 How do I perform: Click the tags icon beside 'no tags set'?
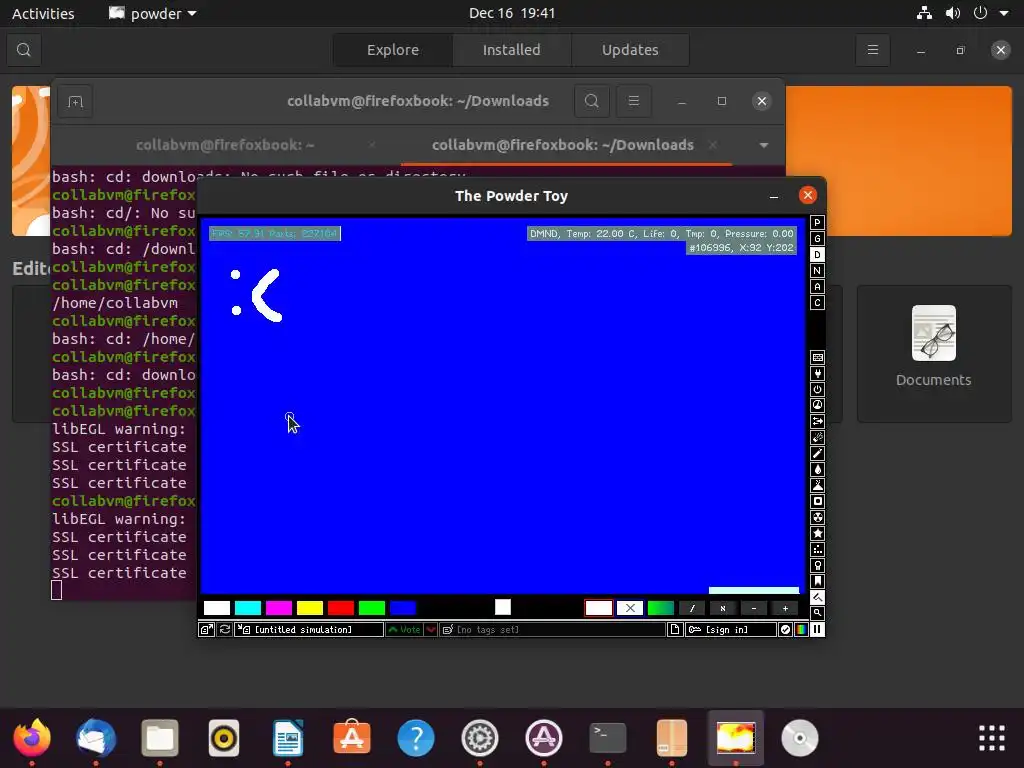pyautogui.click(x=448, y=630)
